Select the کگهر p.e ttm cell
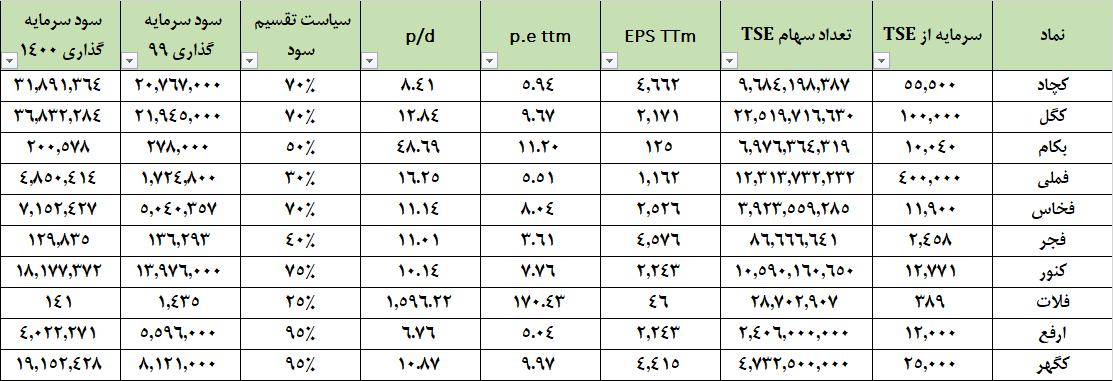The width and height of the screenshot is (1113, 381). point(540,364)
